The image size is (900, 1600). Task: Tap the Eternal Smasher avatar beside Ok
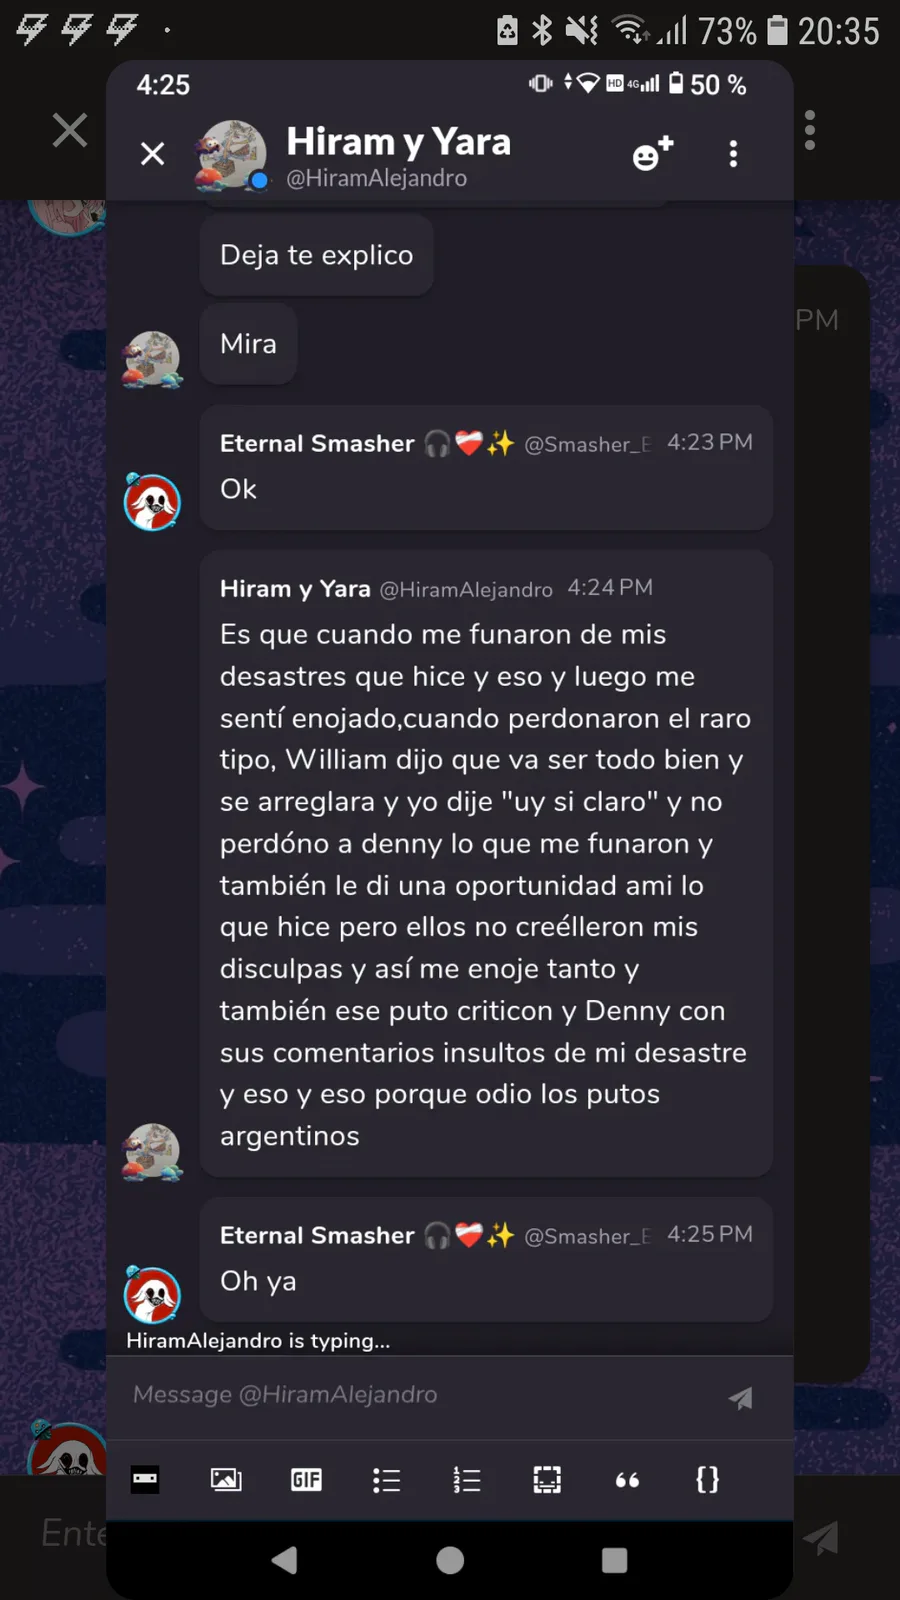click(152, 502)
